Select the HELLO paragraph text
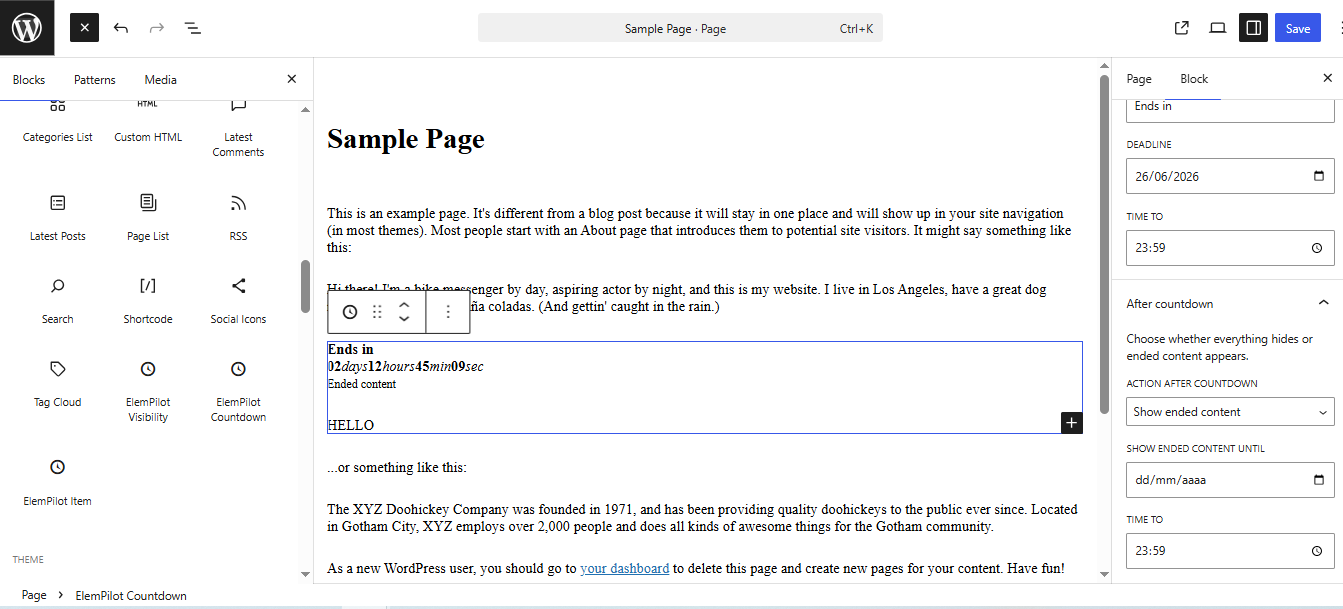This screenshot has width=1343, height=609. 351,425
